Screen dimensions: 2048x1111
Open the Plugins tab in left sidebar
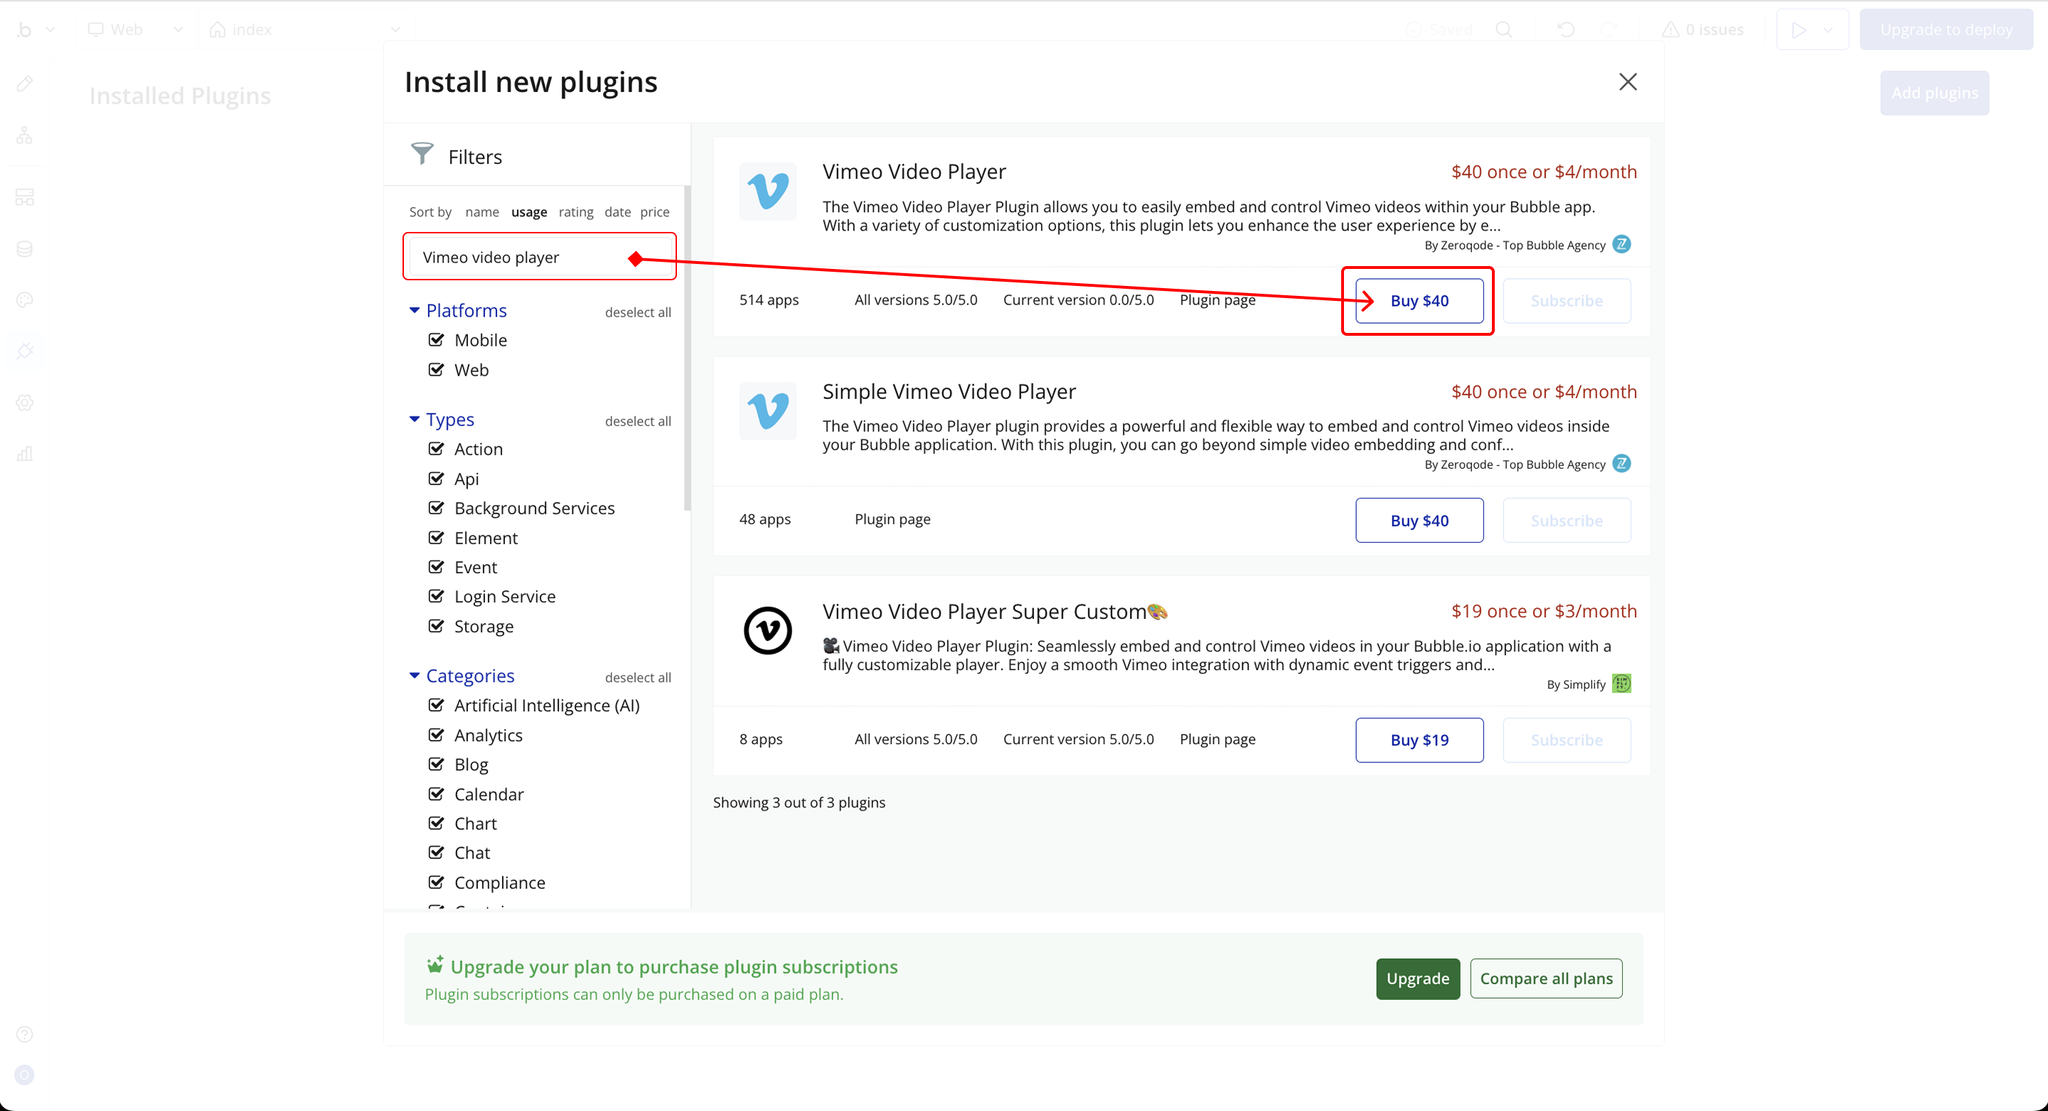[25, 351]
